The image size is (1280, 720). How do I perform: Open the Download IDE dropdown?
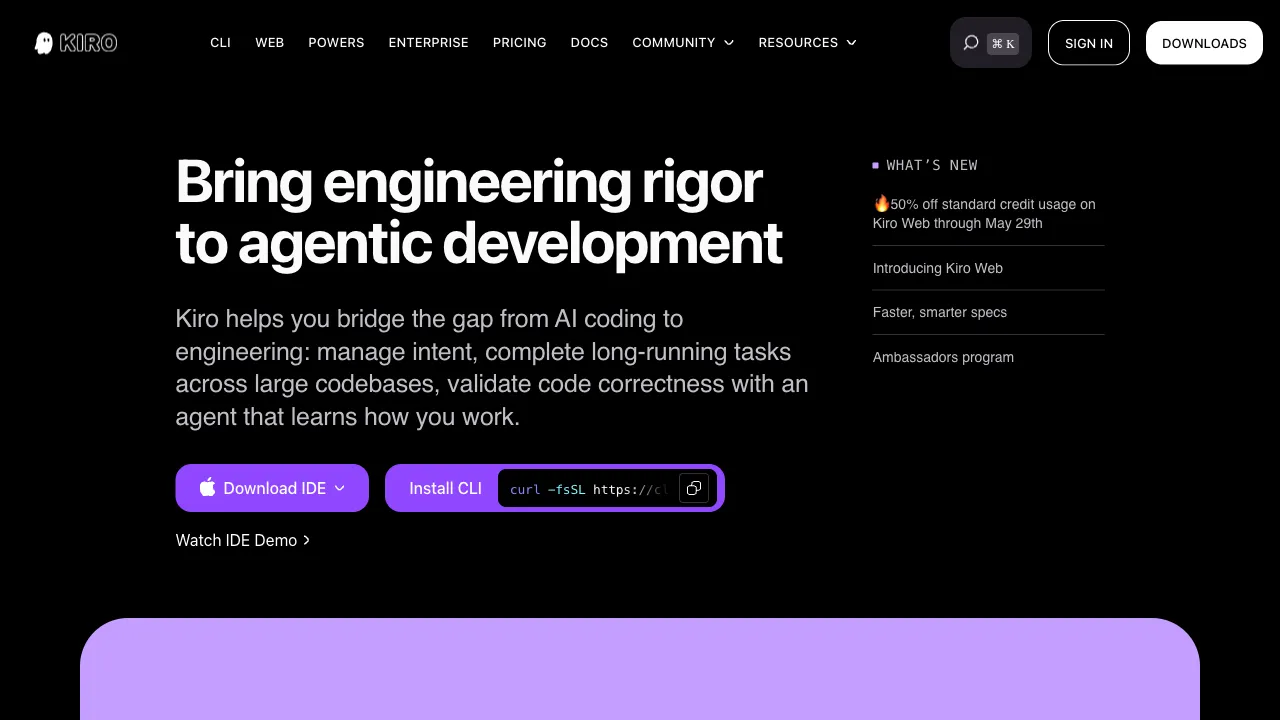coord(272,488)
